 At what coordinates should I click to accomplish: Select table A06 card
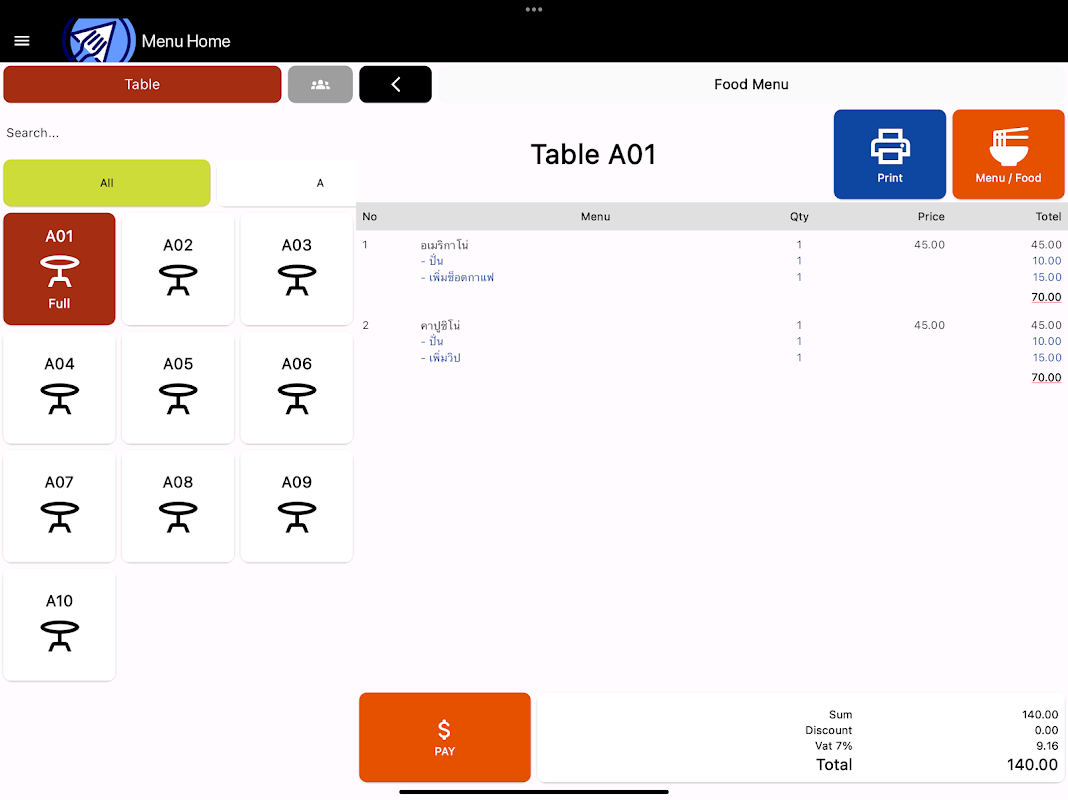[296, 387]
